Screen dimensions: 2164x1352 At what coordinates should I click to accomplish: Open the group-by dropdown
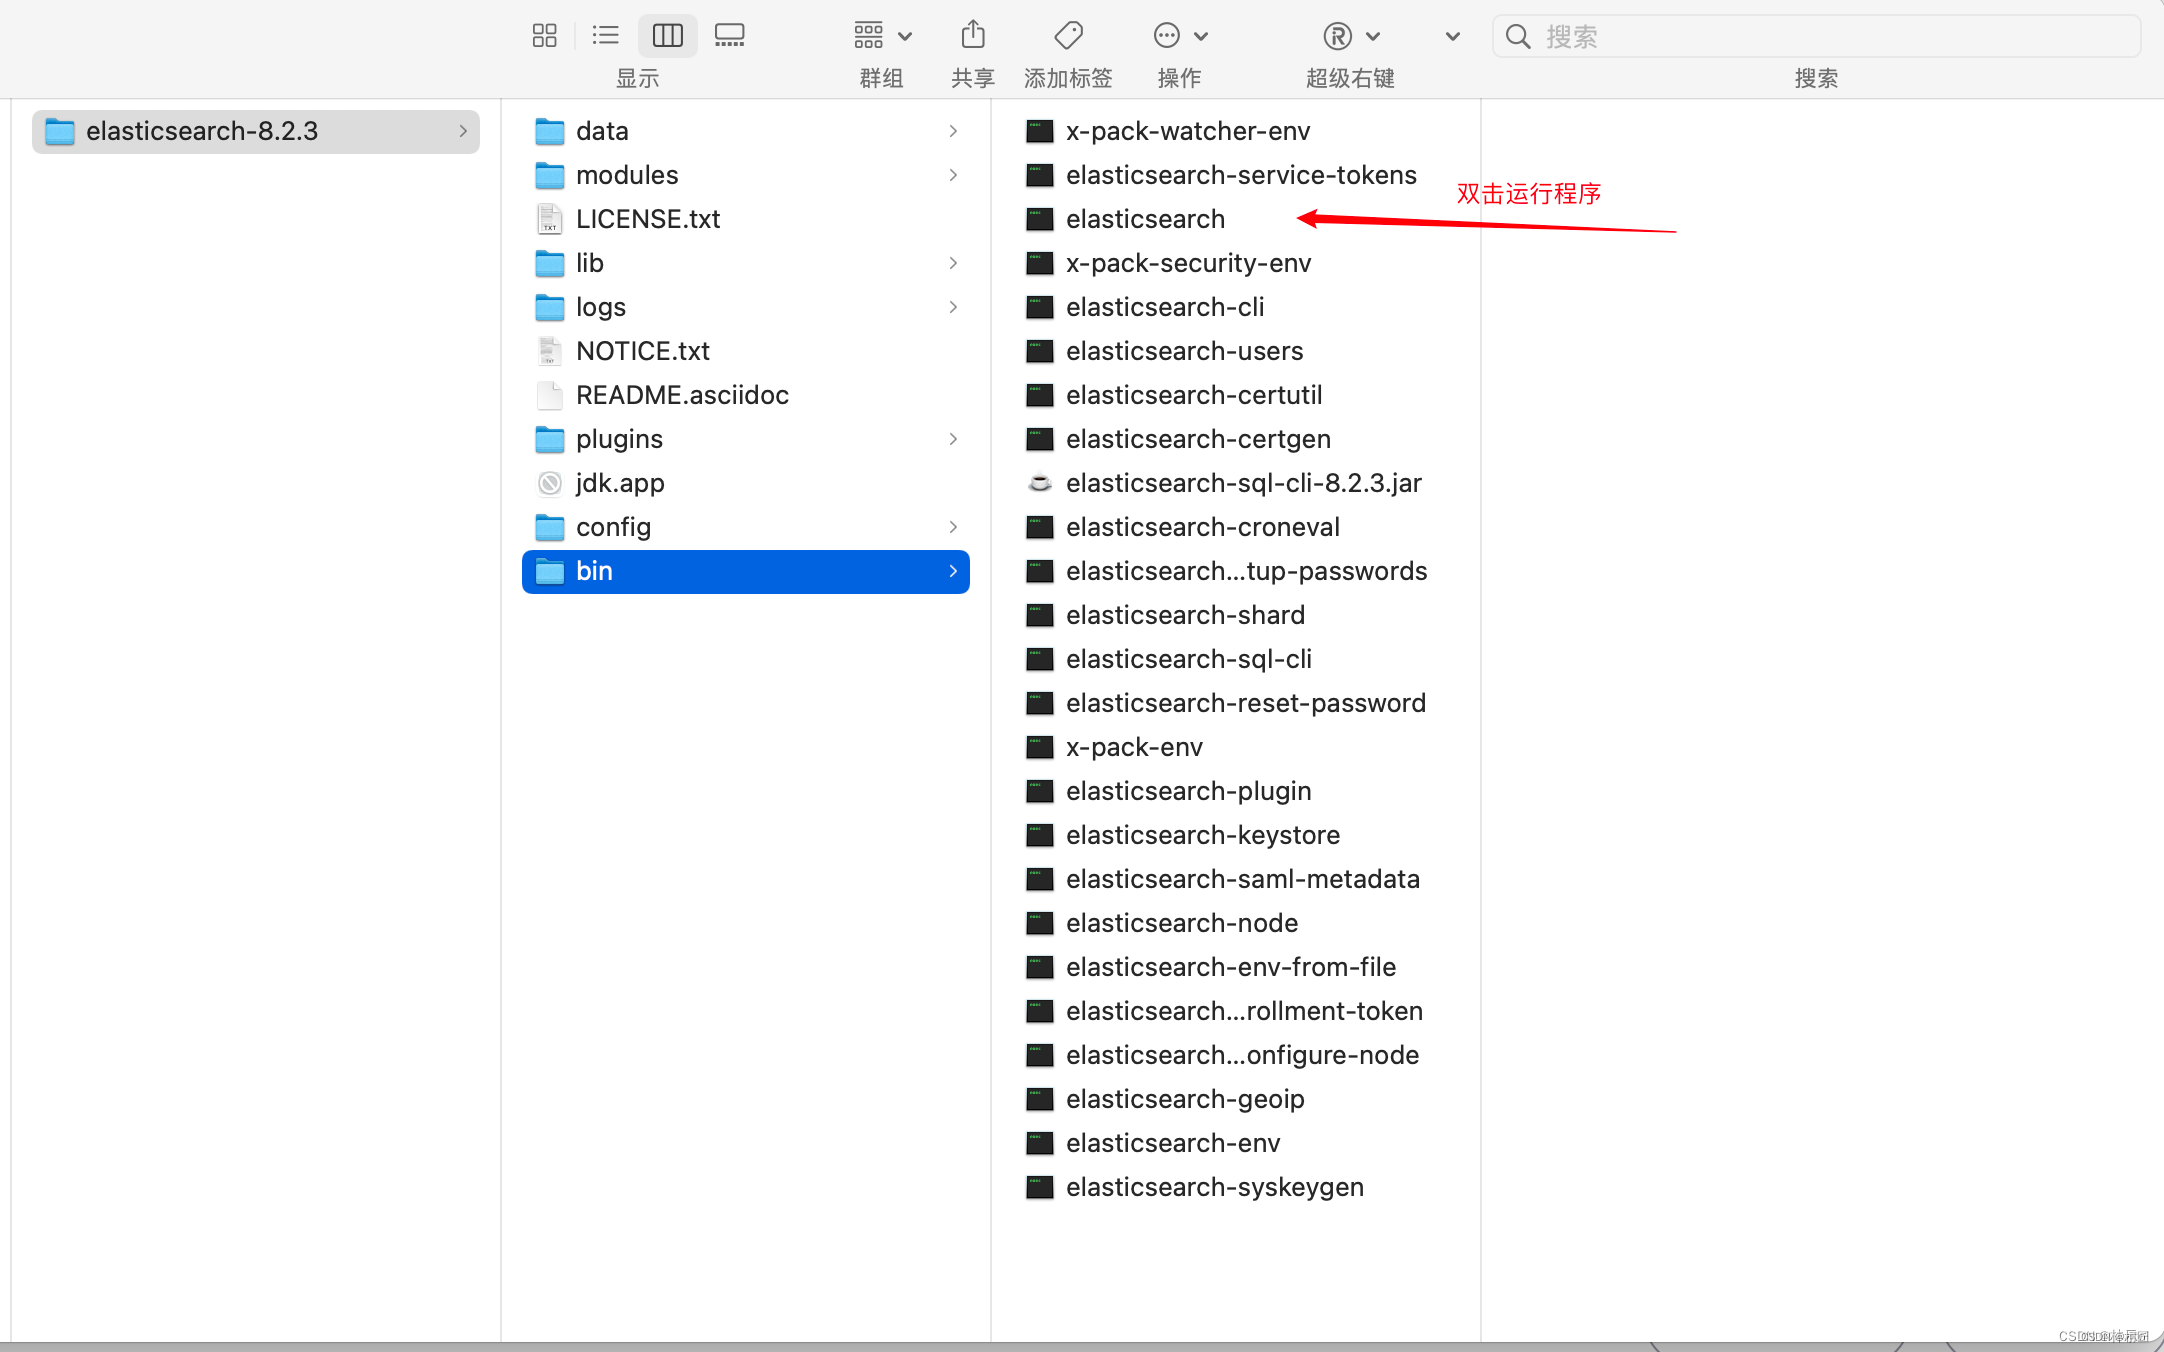coord(882,36)
